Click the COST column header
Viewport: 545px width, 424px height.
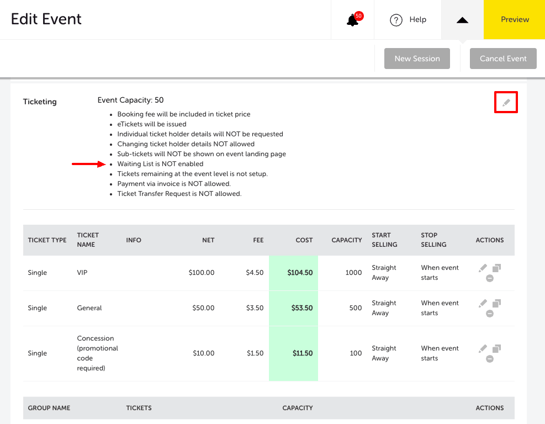[x=304, y=240]
